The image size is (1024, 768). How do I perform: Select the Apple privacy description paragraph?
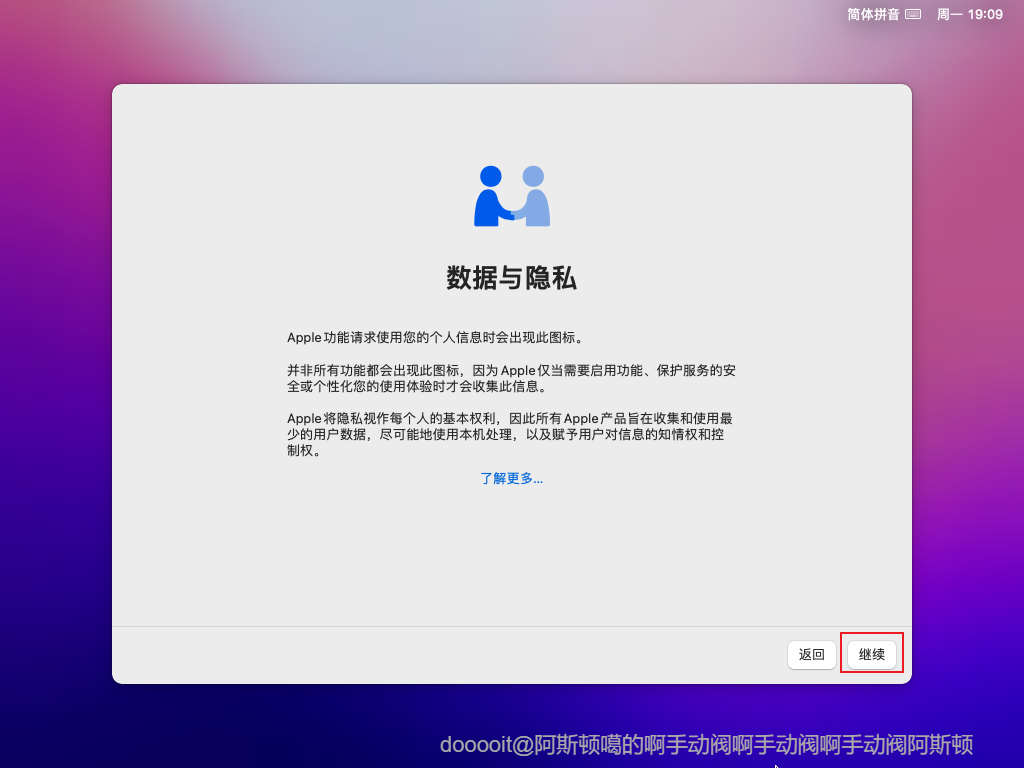point(511,433)
